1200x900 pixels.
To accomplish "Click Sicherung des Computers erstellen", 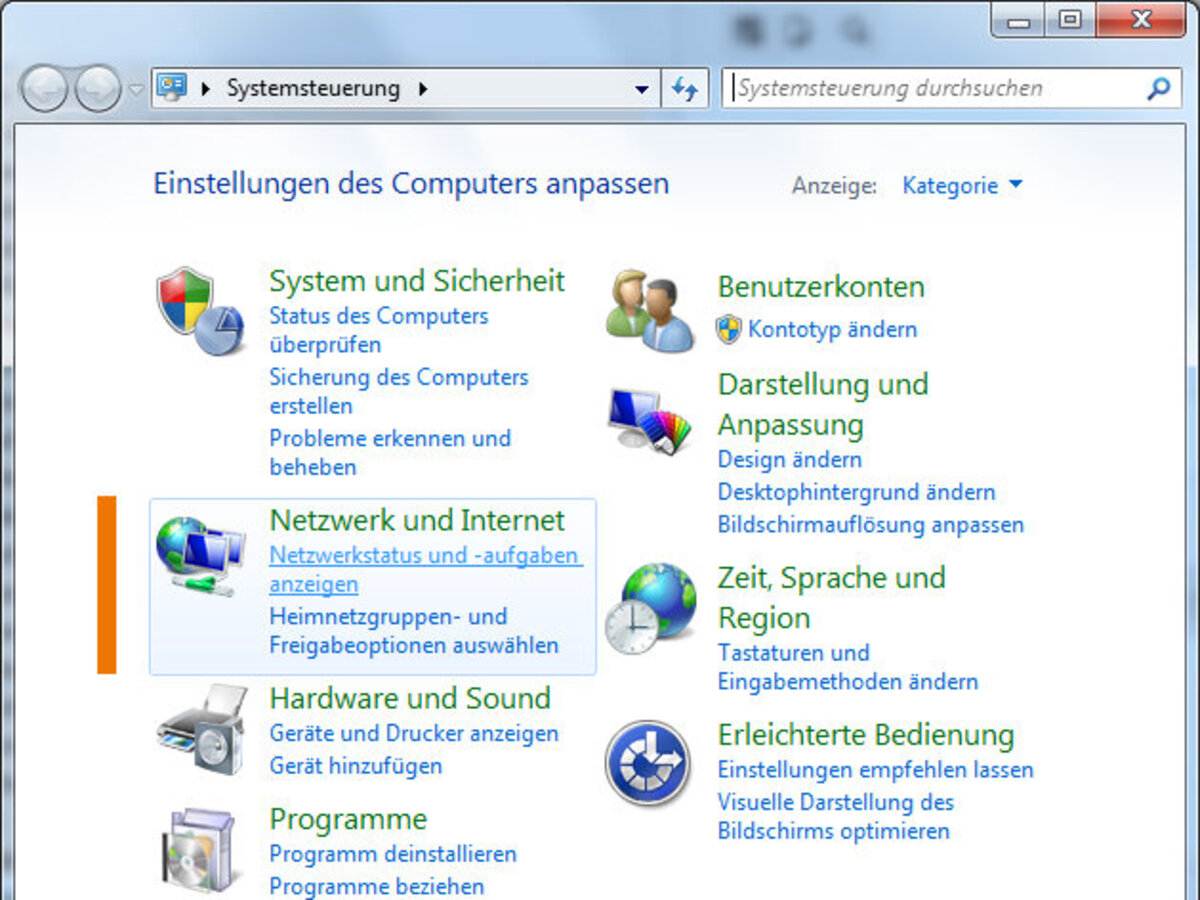I will (399, 392).
